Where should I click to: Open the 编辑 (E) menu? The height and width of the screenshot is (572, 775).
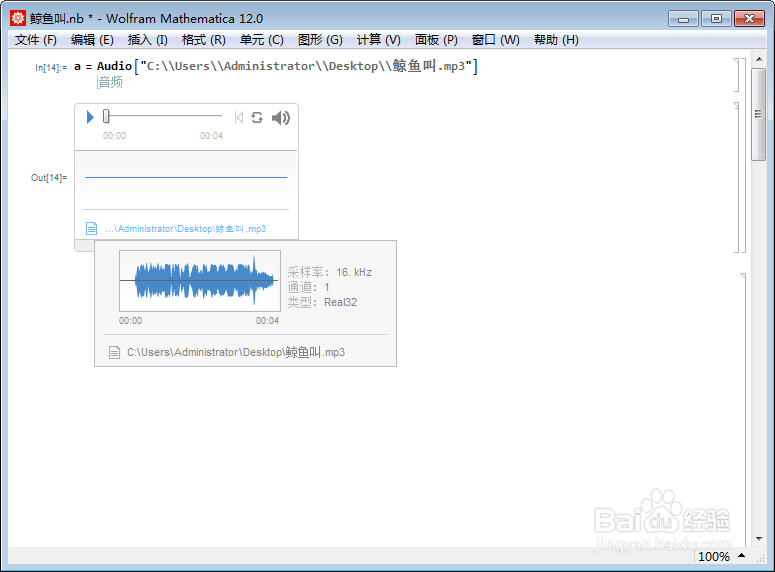pos(92,40)
